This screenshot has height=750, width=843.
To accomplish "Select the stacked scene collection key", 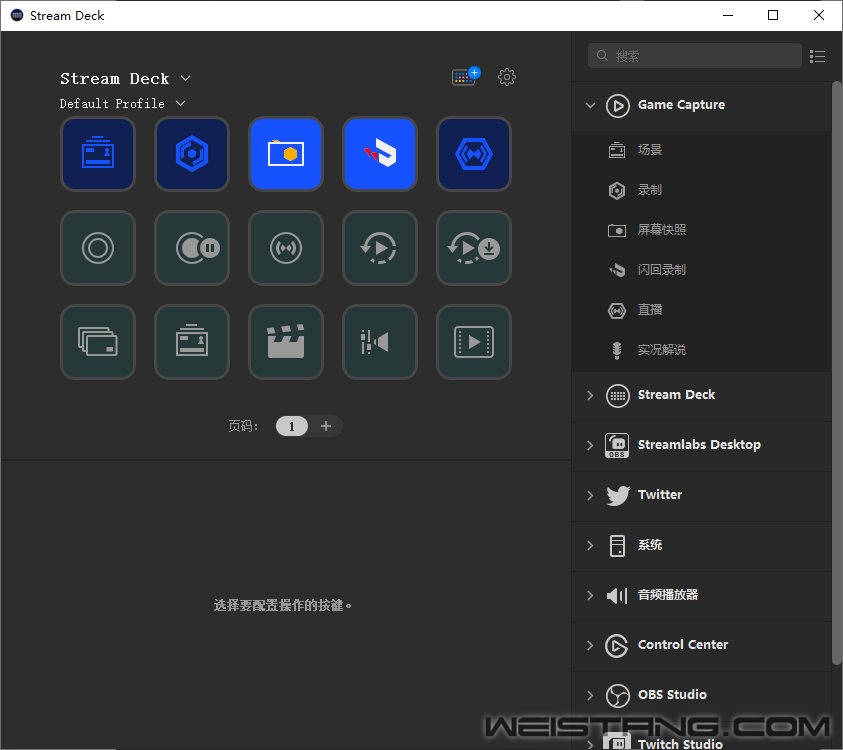I will tap(98, 342).
